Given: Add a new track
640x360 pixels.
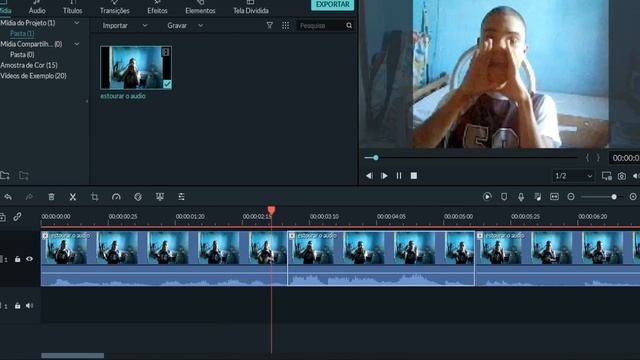Looking at the screenshot, I should [x=2, y=217].
